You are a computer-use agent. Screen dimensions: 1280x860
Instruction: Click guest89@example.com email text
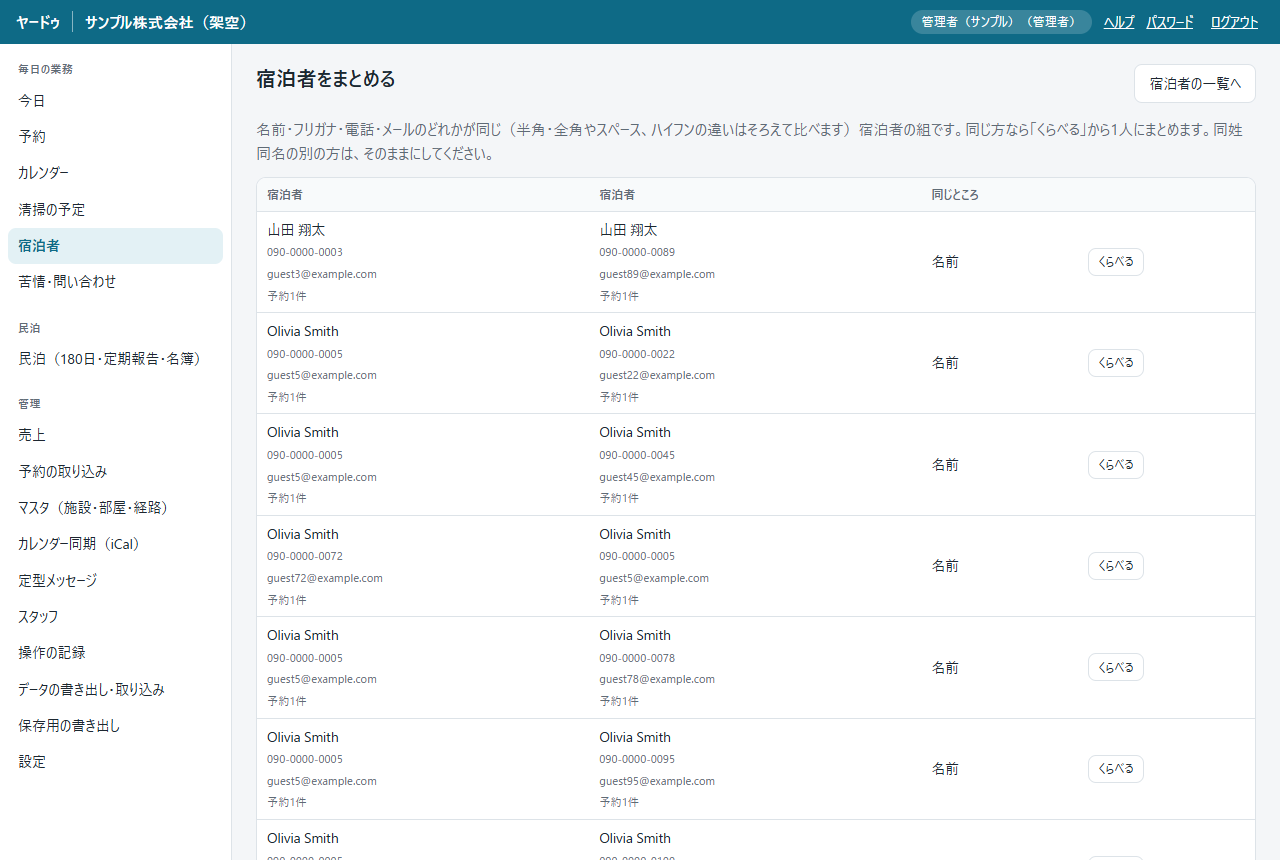[657, 274]
